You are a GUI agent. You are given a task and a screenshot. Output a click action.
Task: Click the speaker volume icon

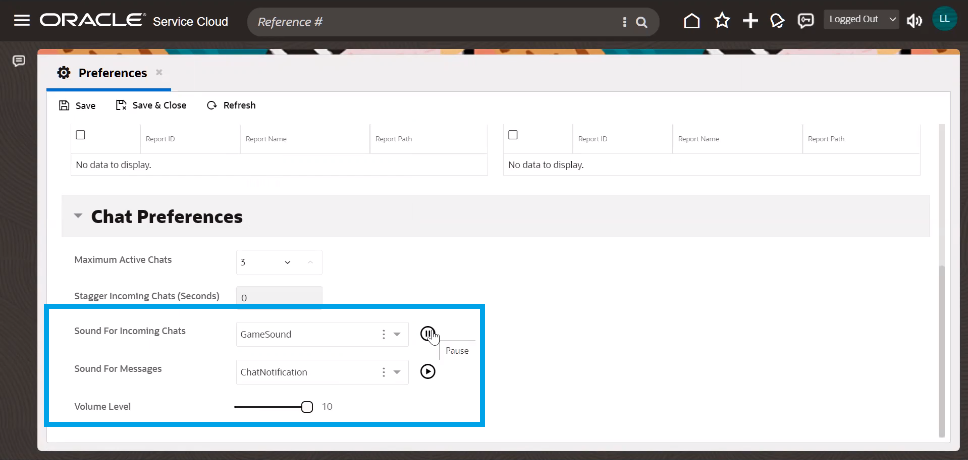914,21
